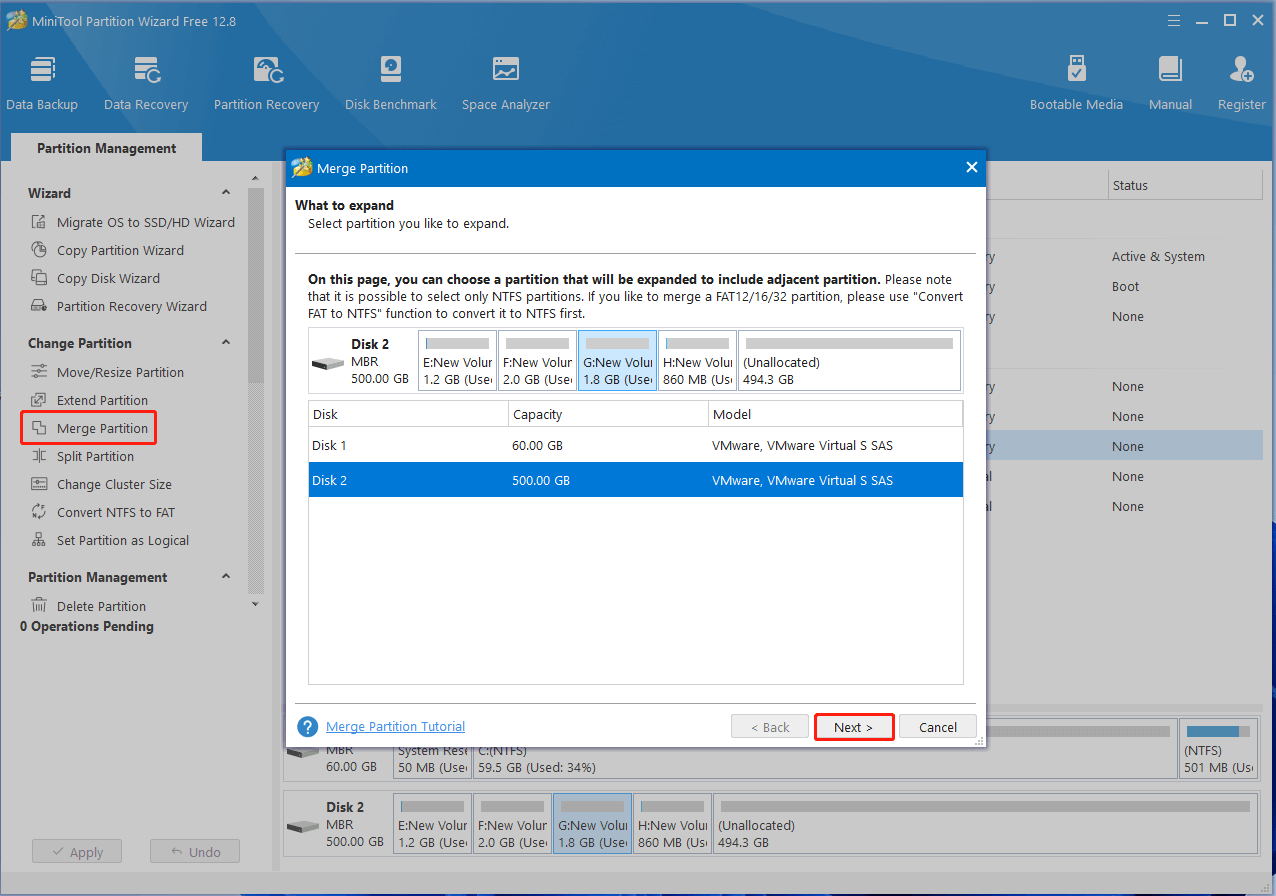1276x896 pixels.
Task: Select Disk 1 row in the dialog list
Action: click(635, 445)
